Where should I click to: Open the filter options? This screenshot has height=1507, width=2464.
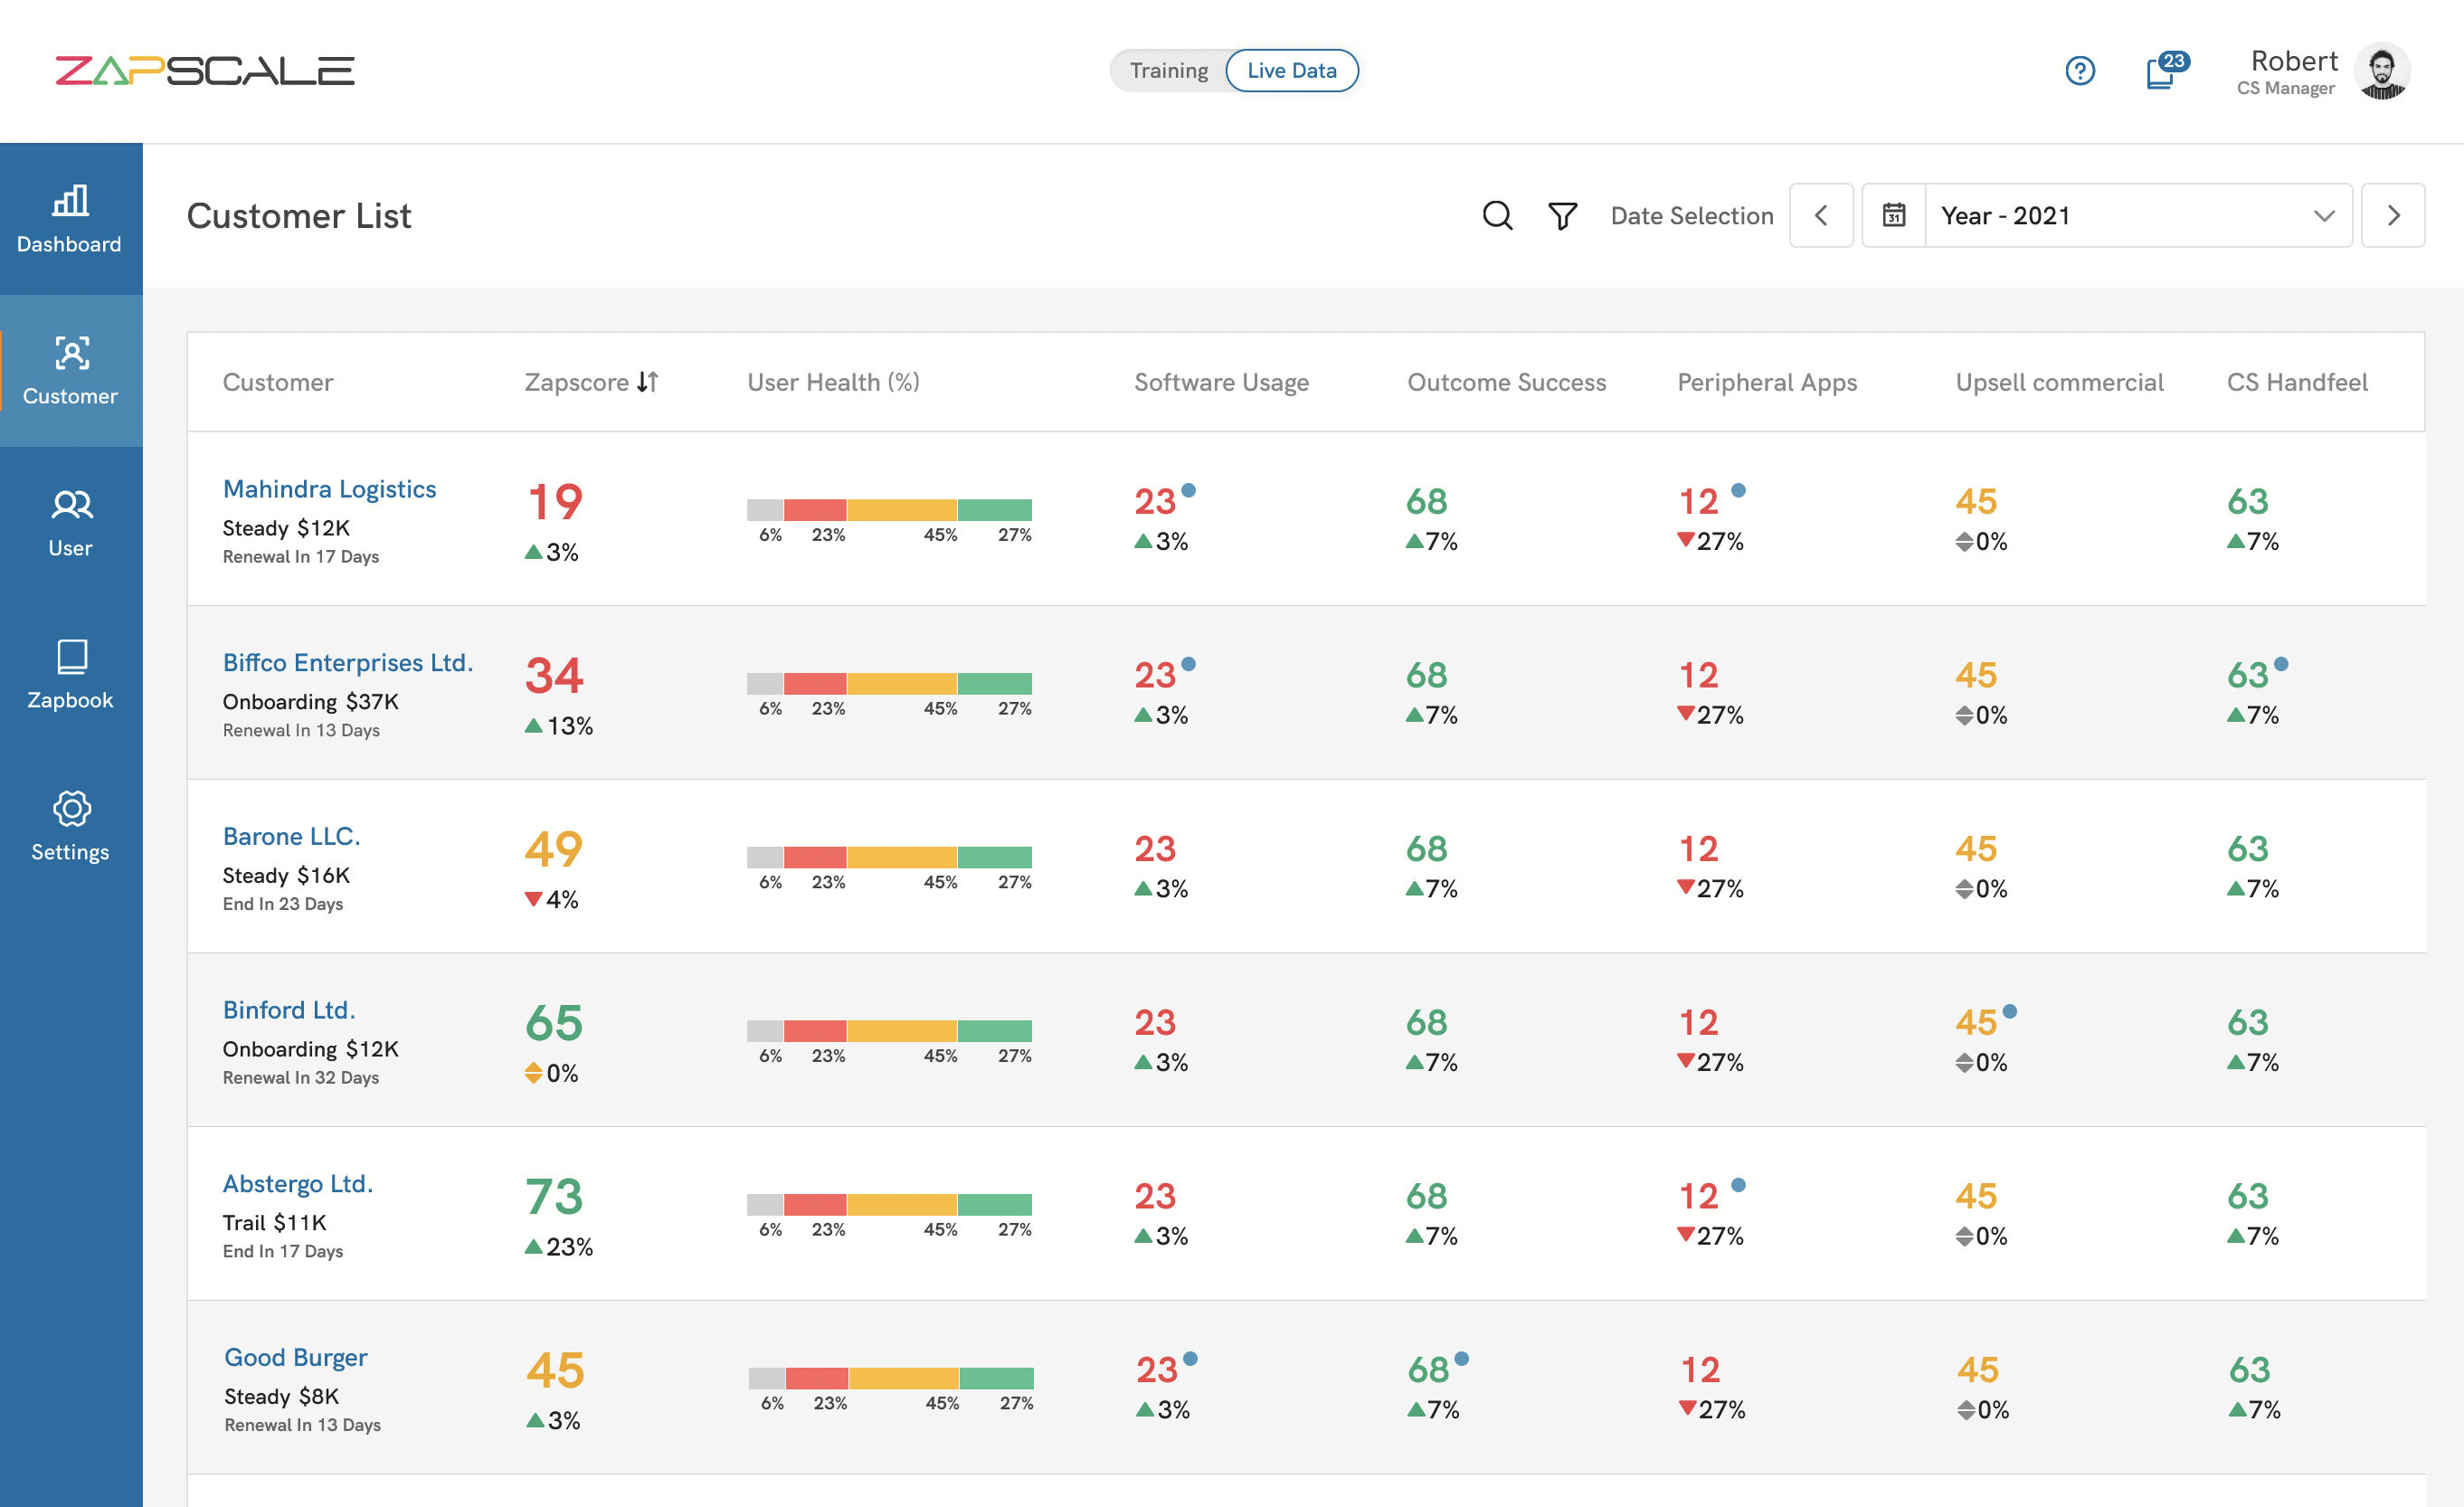1562,215
